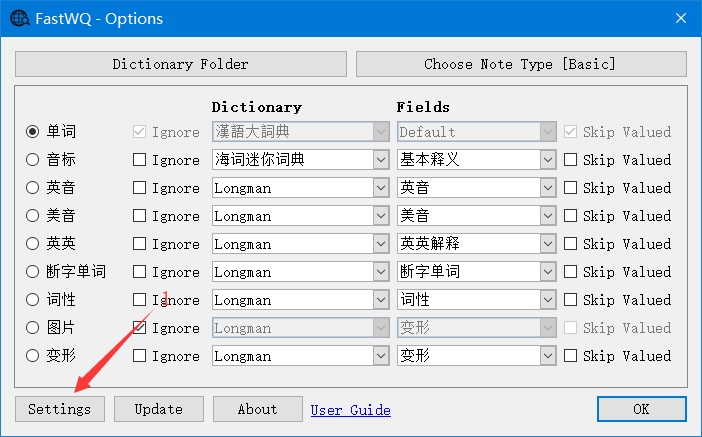Toggle Skip Valued for 英音 row
The width and height of the screenshot is (702, 437).
click(571, 188)
